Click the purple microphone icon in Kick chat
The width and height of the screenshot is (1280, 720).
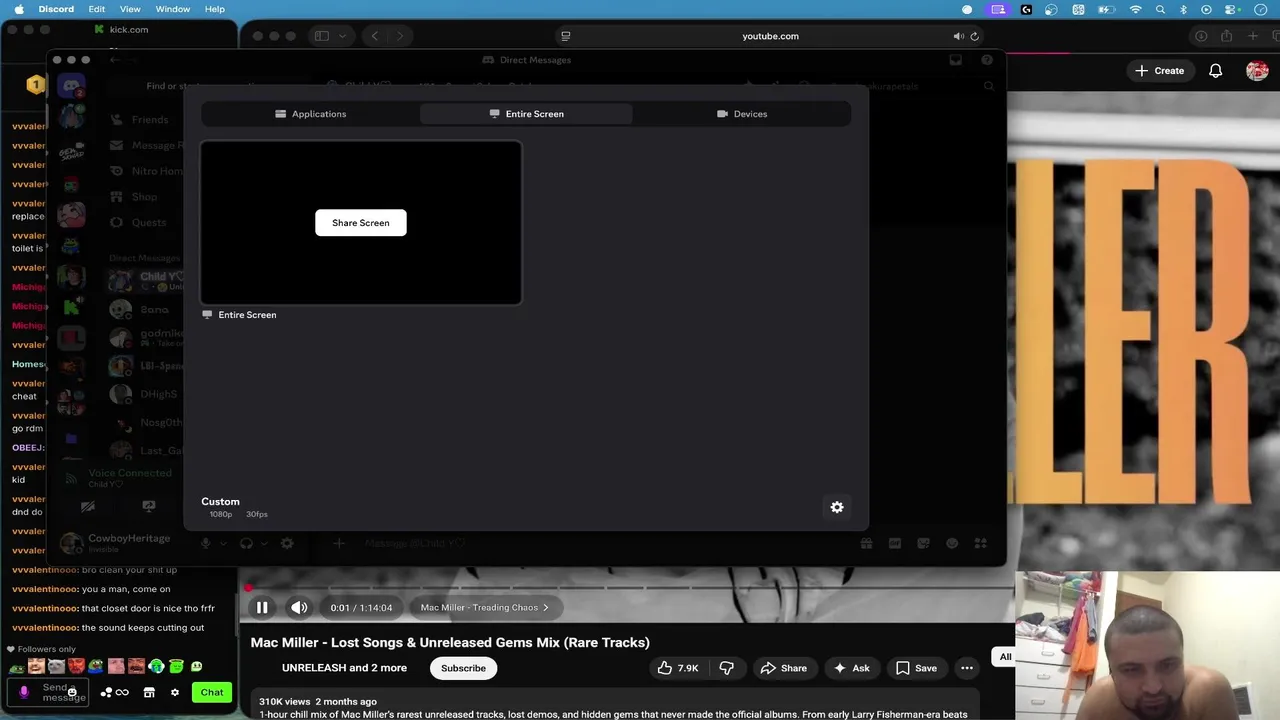pos(24,692)
